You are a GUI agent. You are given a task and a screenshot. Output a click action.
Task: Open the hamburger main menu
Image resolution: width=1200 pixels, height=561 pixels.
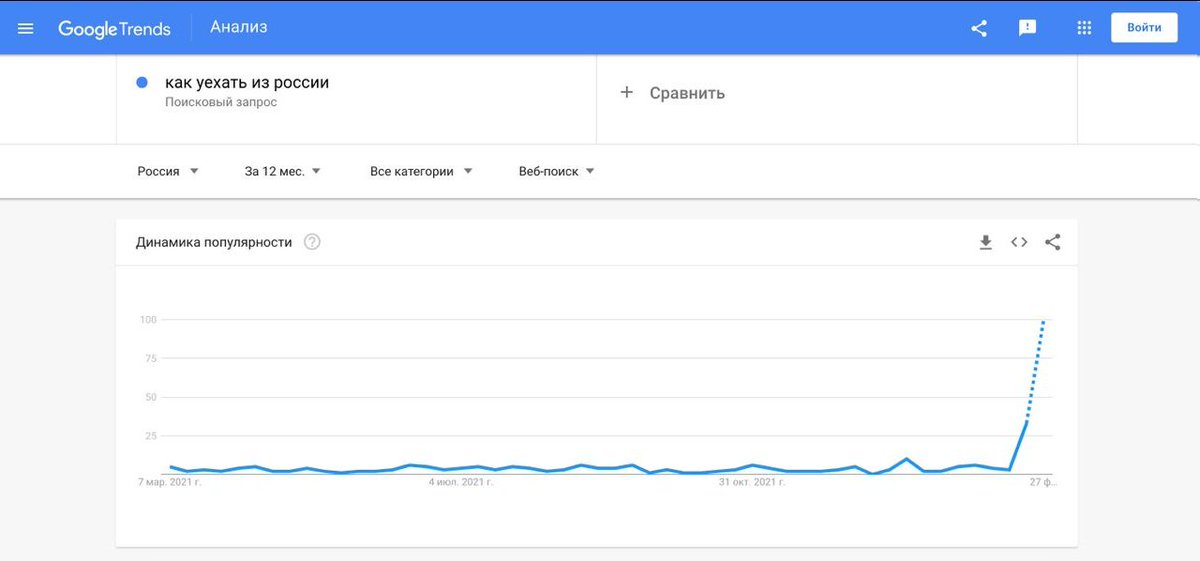click(26, 28)
